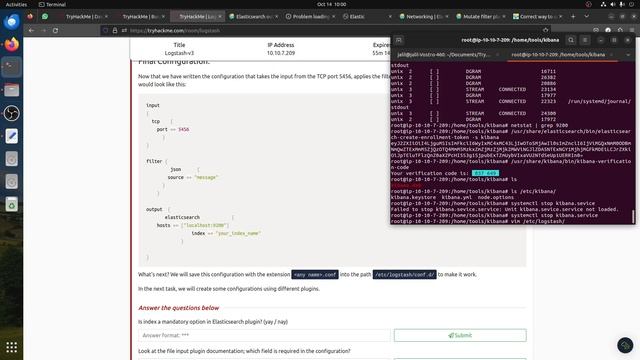
Task: Switch to first TryHackMe tab
Action: coord(84,16)
